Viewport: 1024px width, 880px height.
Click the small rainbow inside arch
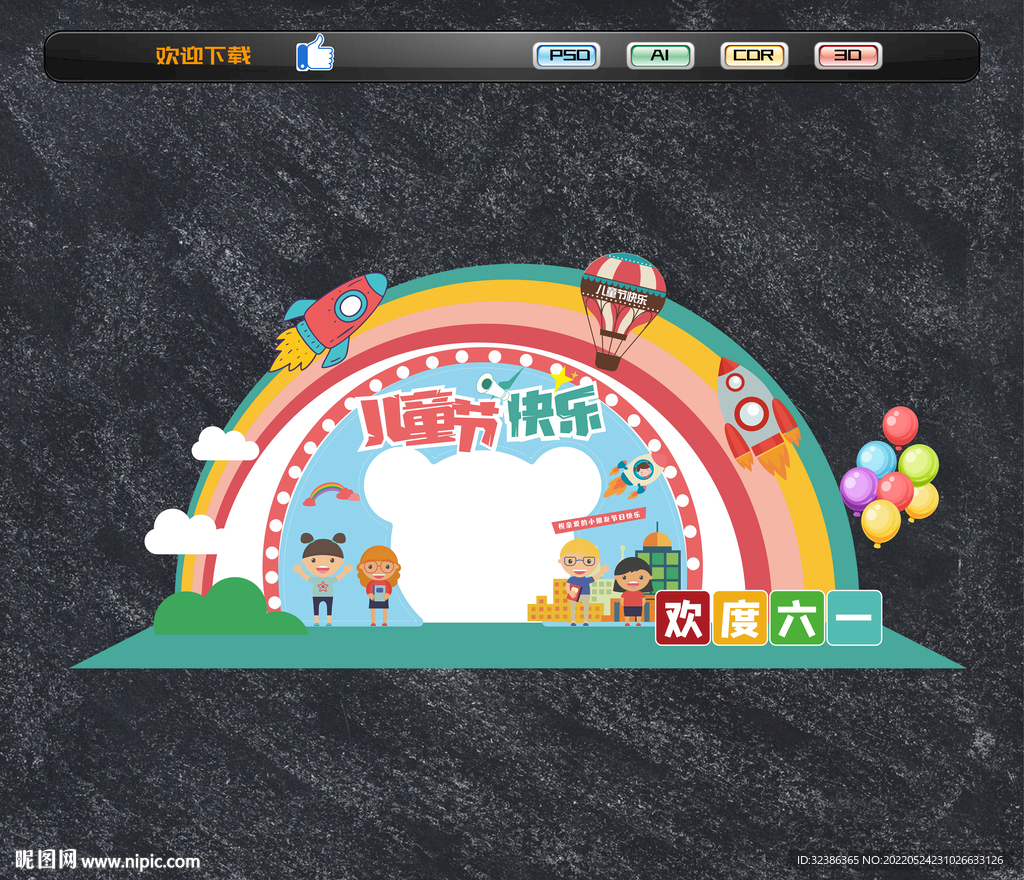click(330, 494)
